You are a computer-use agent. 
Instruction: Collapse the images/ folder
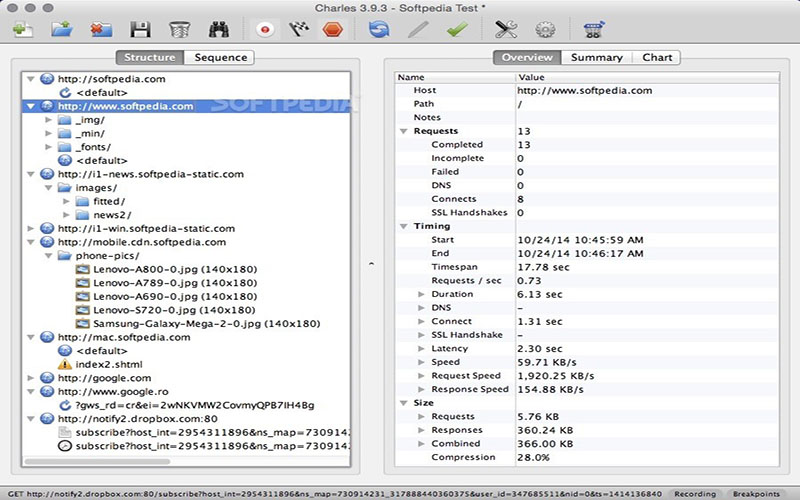[48, 188]
